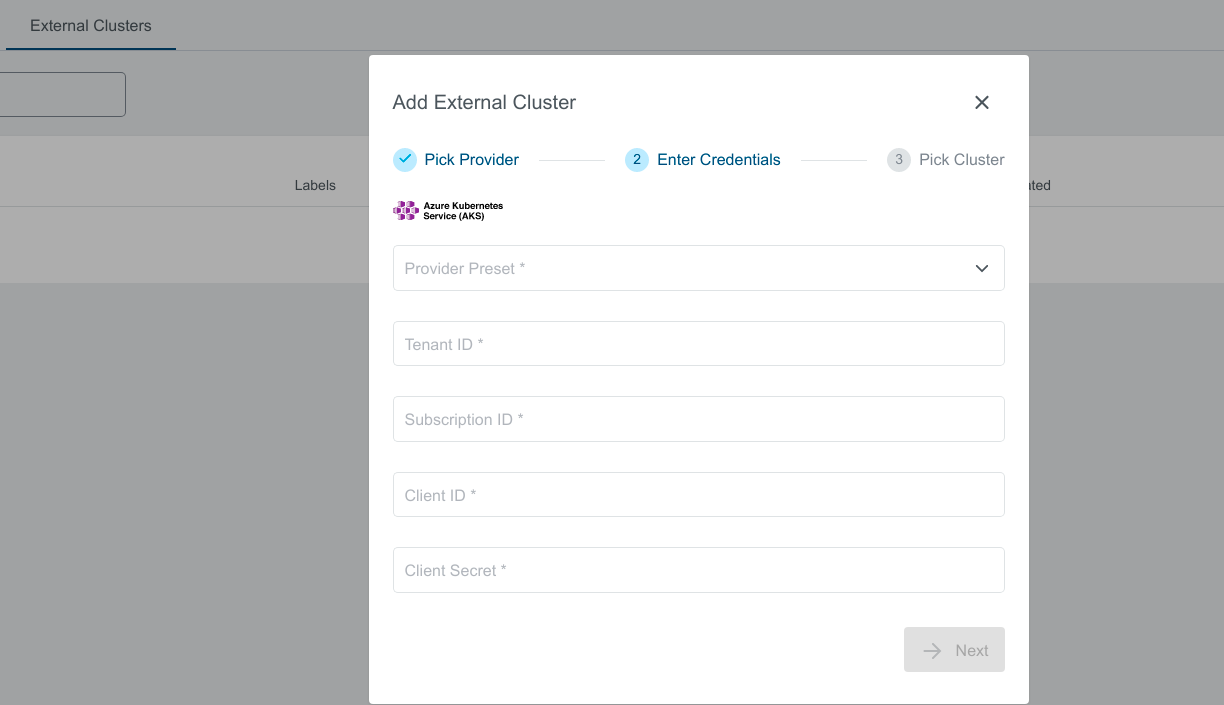Click the Pick Provider step checkmark icon
The width and height of the screenshot is (1224, 705).
[405, 159]
